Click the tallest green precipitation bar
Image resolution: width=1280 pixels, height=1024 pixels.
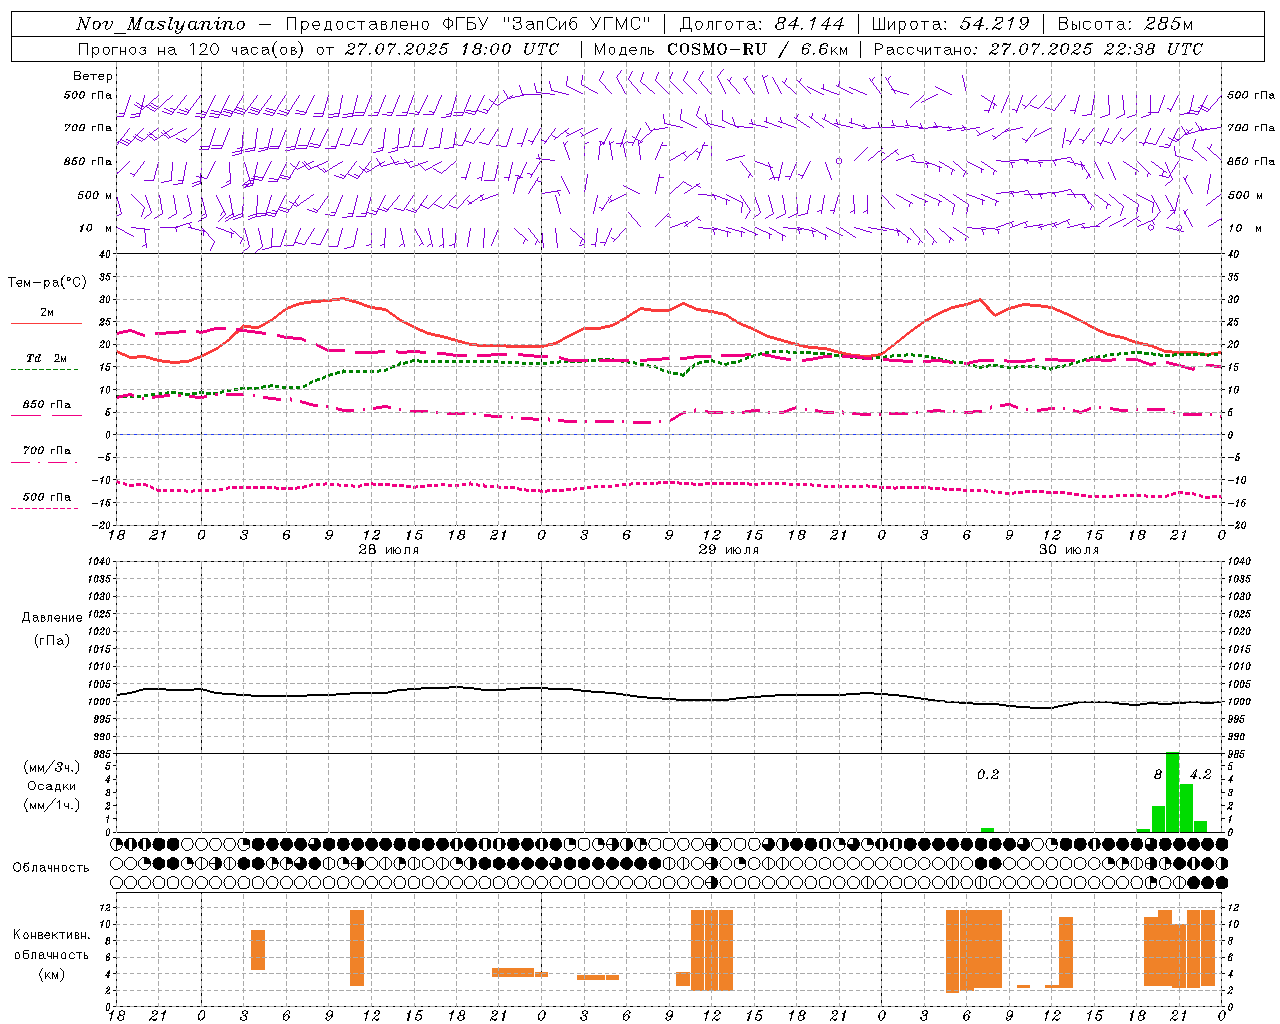click(x=1172, y=792)
